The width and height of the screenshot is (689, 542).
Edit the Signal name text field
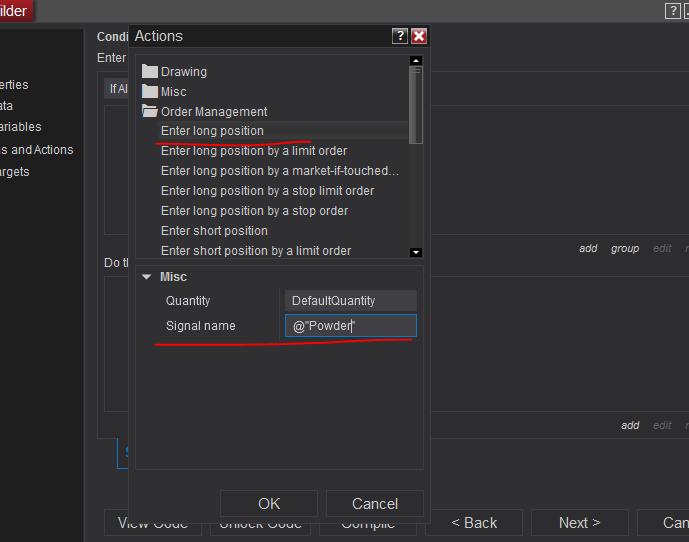click(x=350, y=326)
